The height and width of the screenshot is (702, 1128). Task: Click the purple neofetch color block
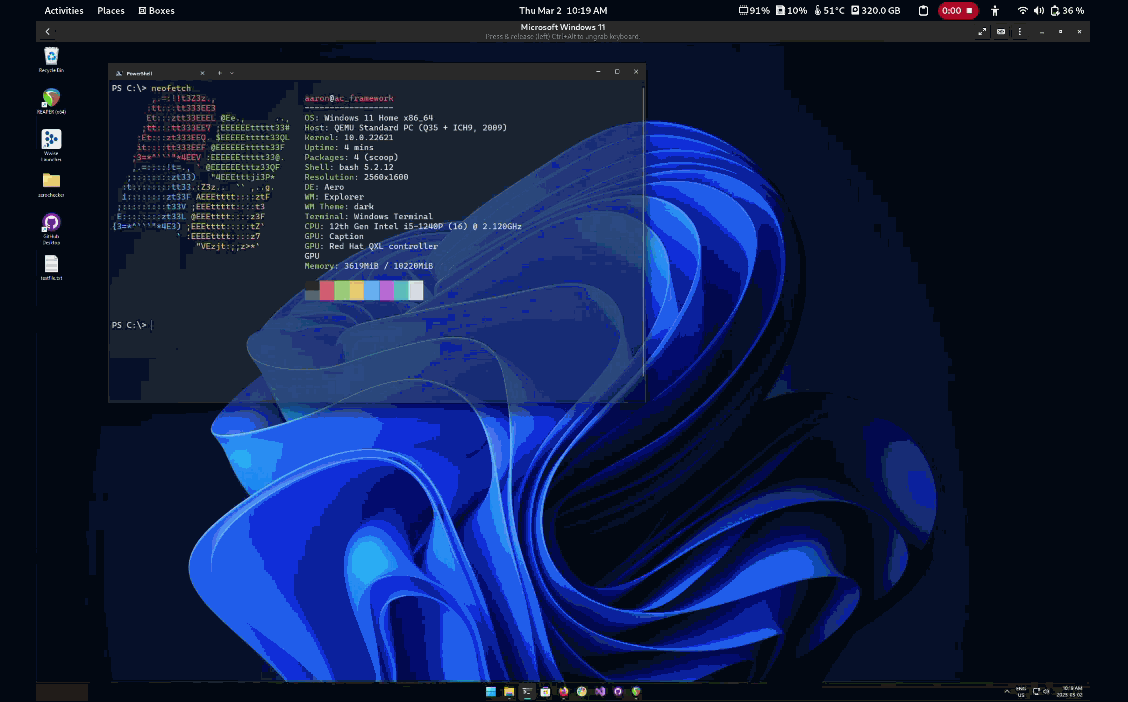[x=386, y=291]
